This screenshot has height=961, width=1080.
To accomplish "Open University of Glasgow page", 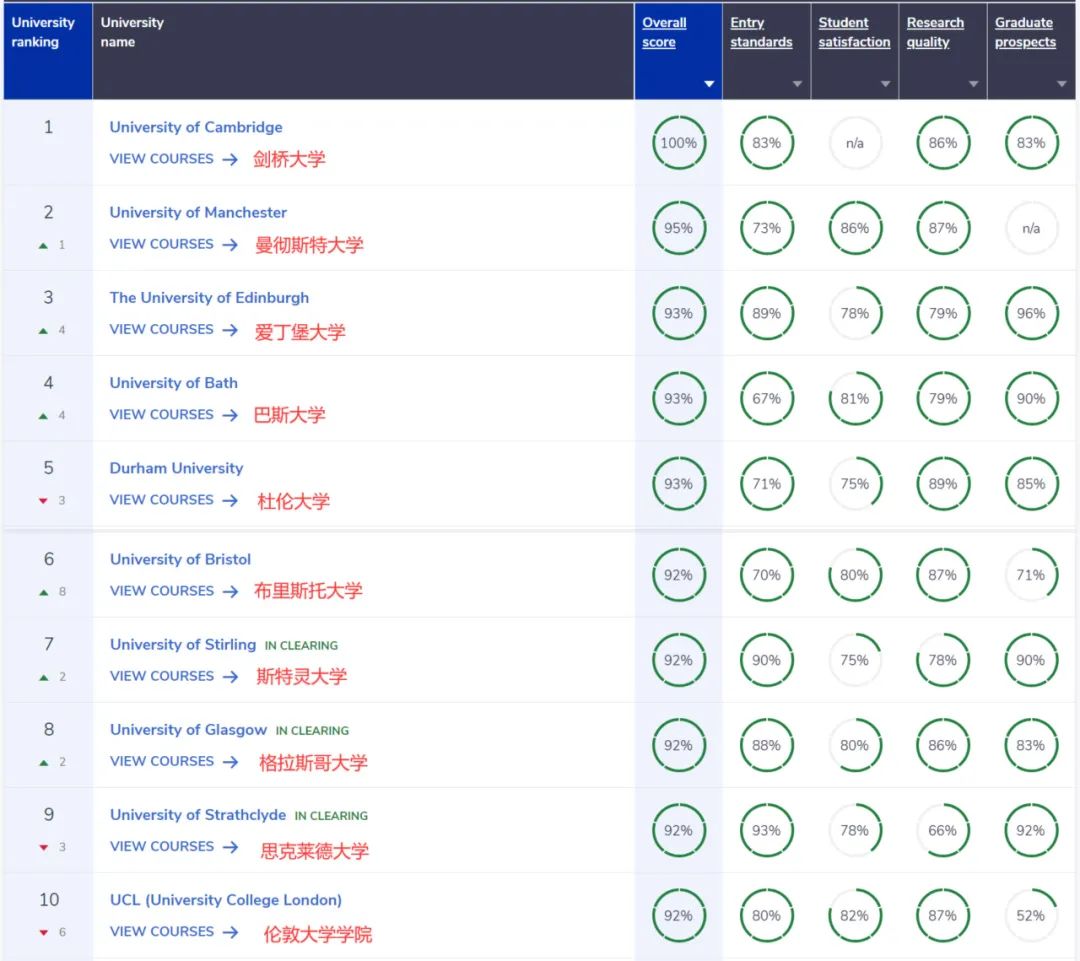I will pos(188,730).
